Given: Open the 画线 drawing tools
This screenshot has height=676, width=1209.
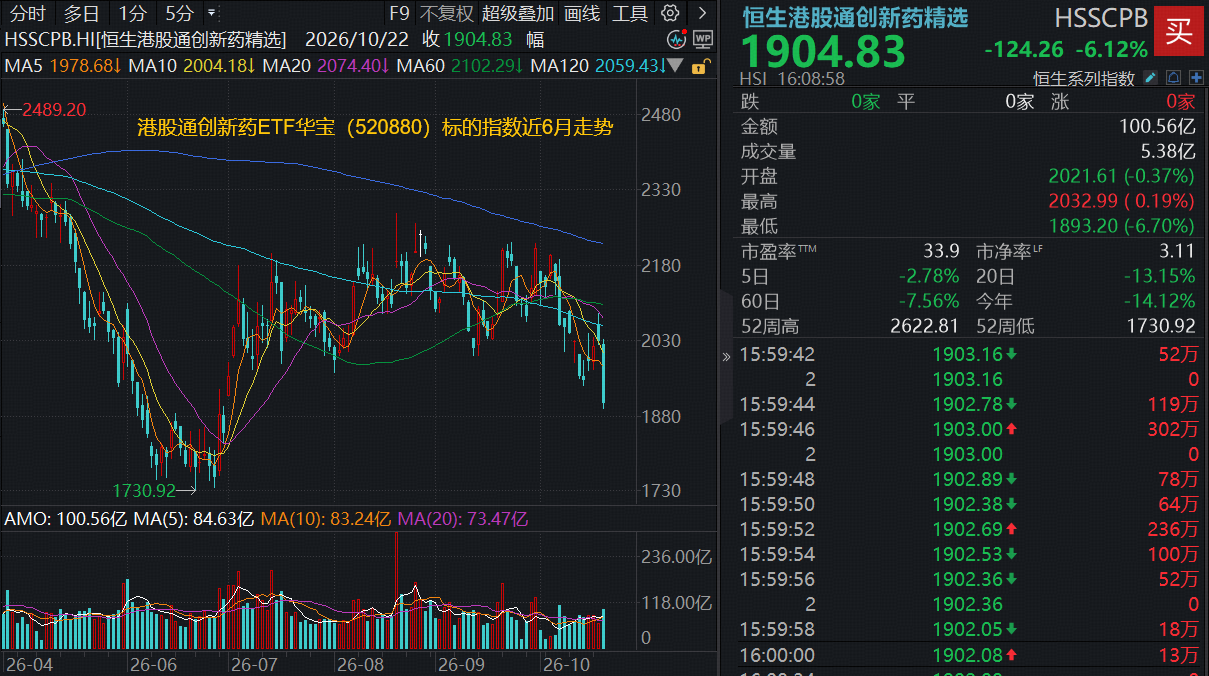Looking at the screenshot, I should click(582, 13).
